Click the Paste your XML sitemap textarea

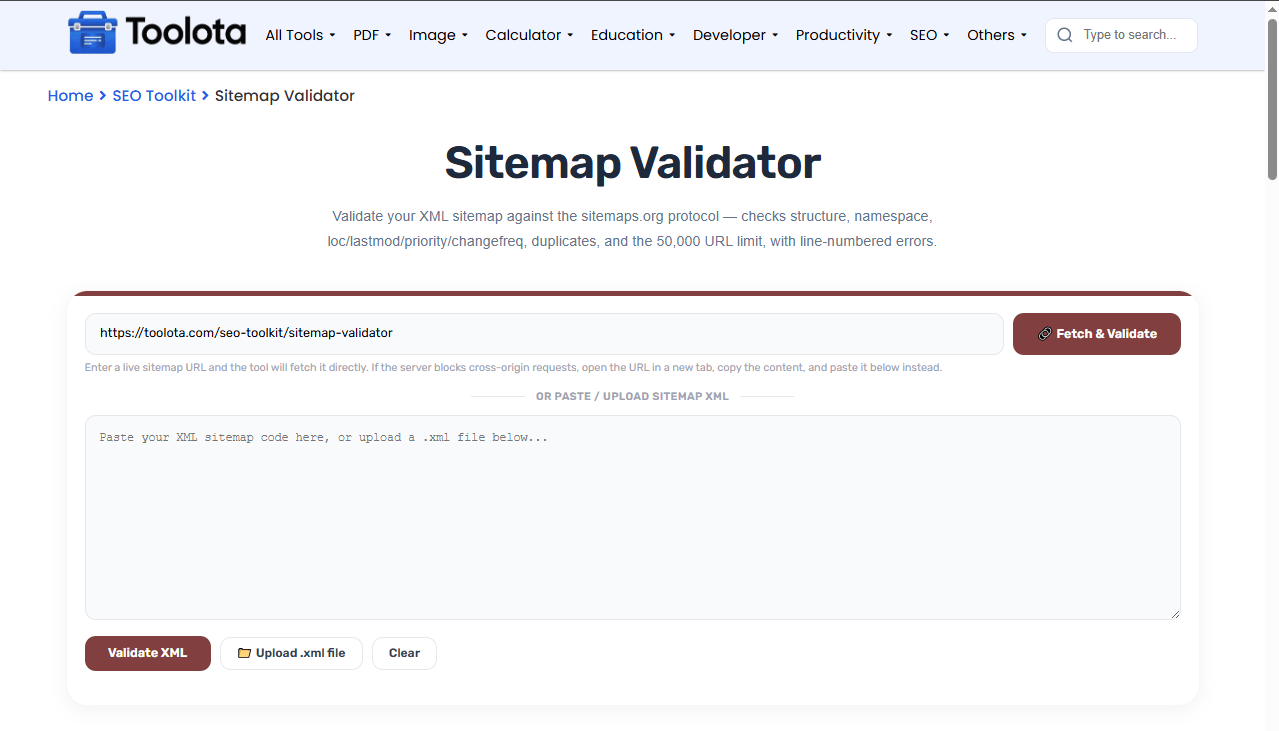pyautogui.click(x=633, y=517)
